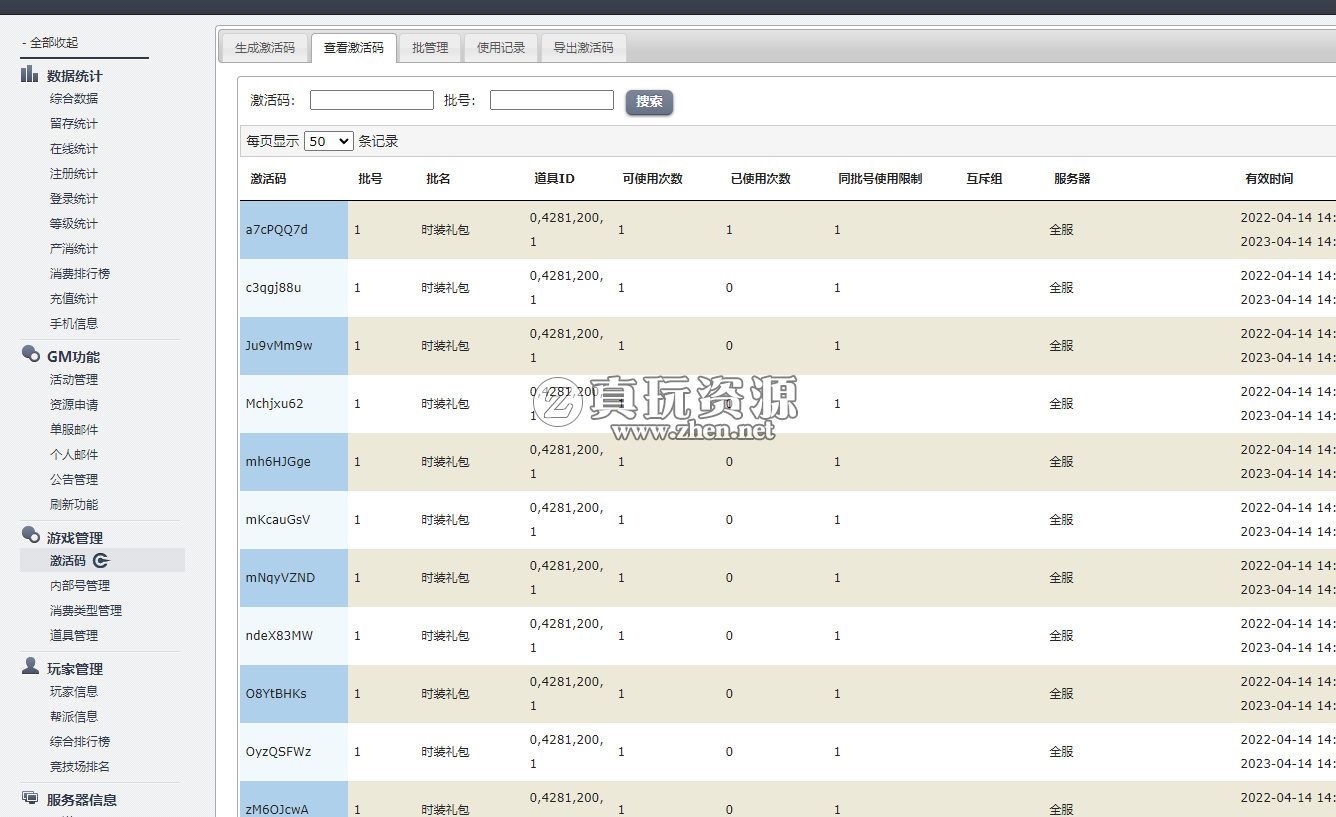The image size is (1336, 817).
Task: Open 综合数据 in the sidebar
Action: [74, 99]
